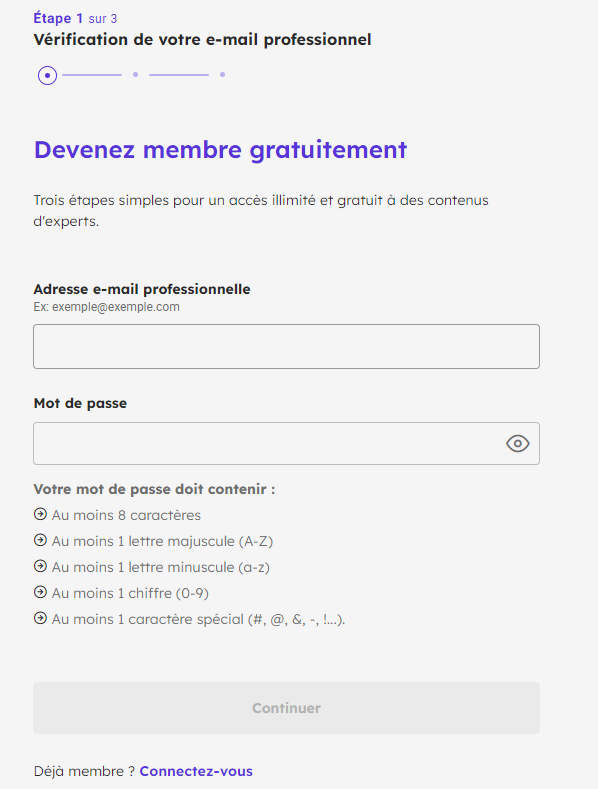Click the progress line between steps two and three
The width and height of the screenshot is (598, 789).
point(179,75)
